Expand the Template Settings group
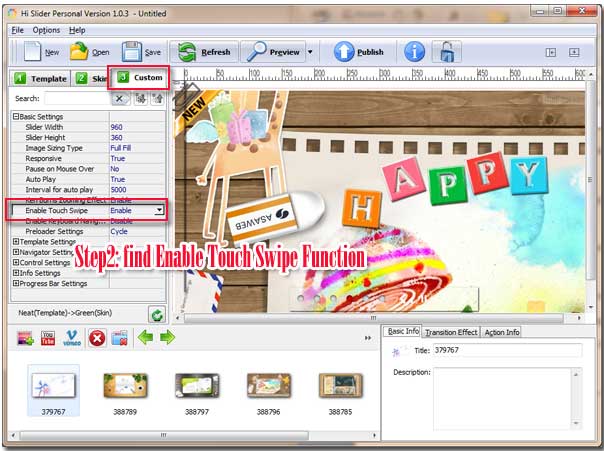Screen dimensions: 604x451 (15, 242)
